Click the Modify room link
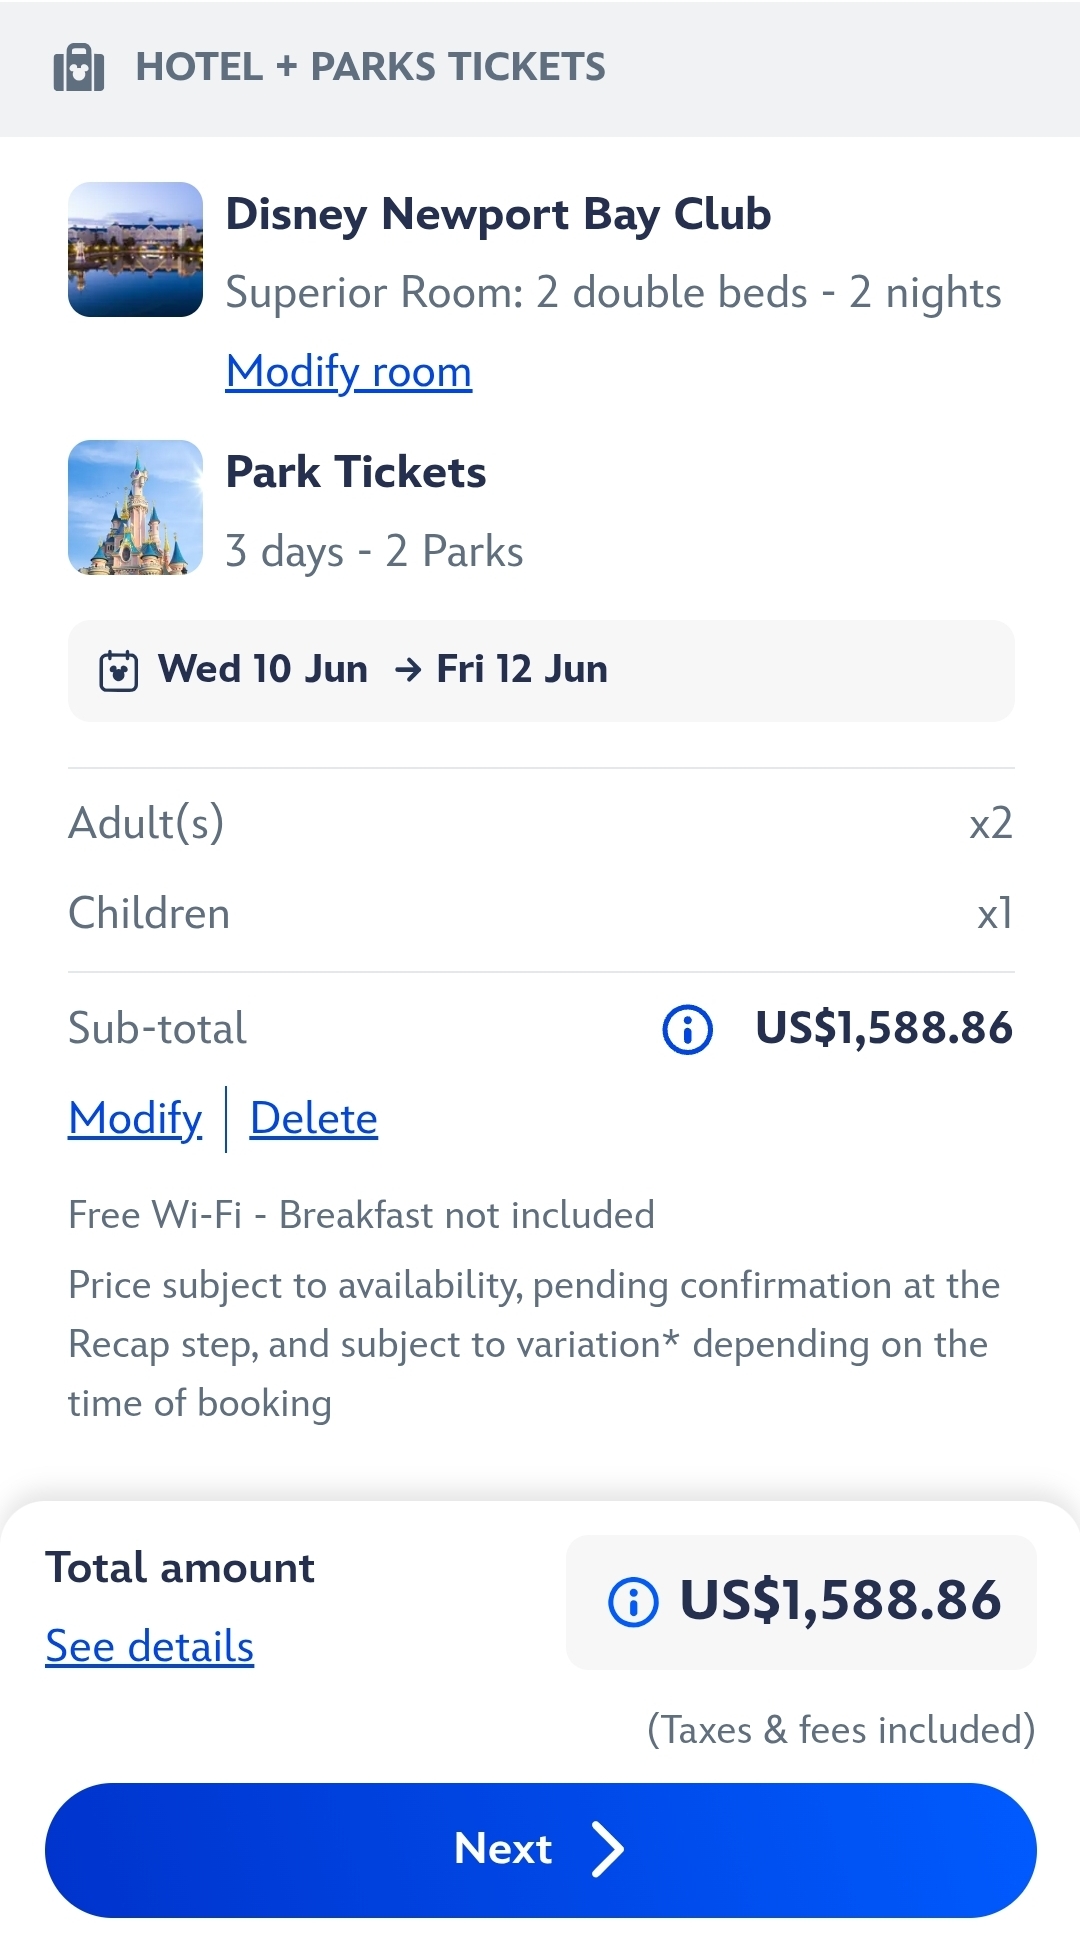 pos(348,372)
